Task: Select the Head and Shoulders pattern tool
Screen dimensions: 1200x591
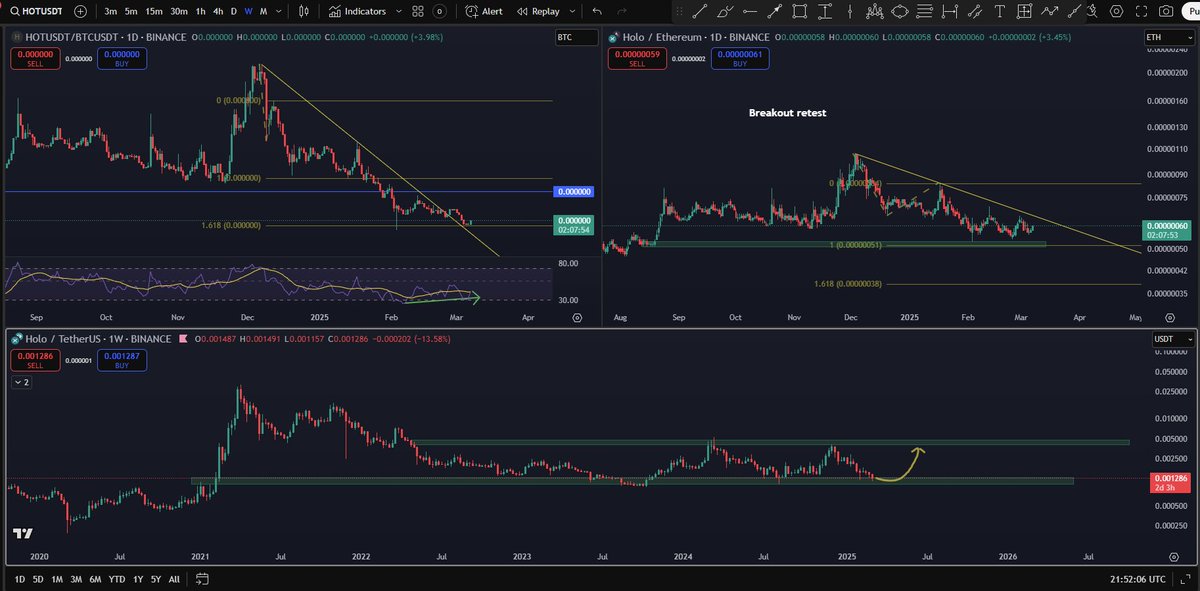Action: [x=874, y=11]
